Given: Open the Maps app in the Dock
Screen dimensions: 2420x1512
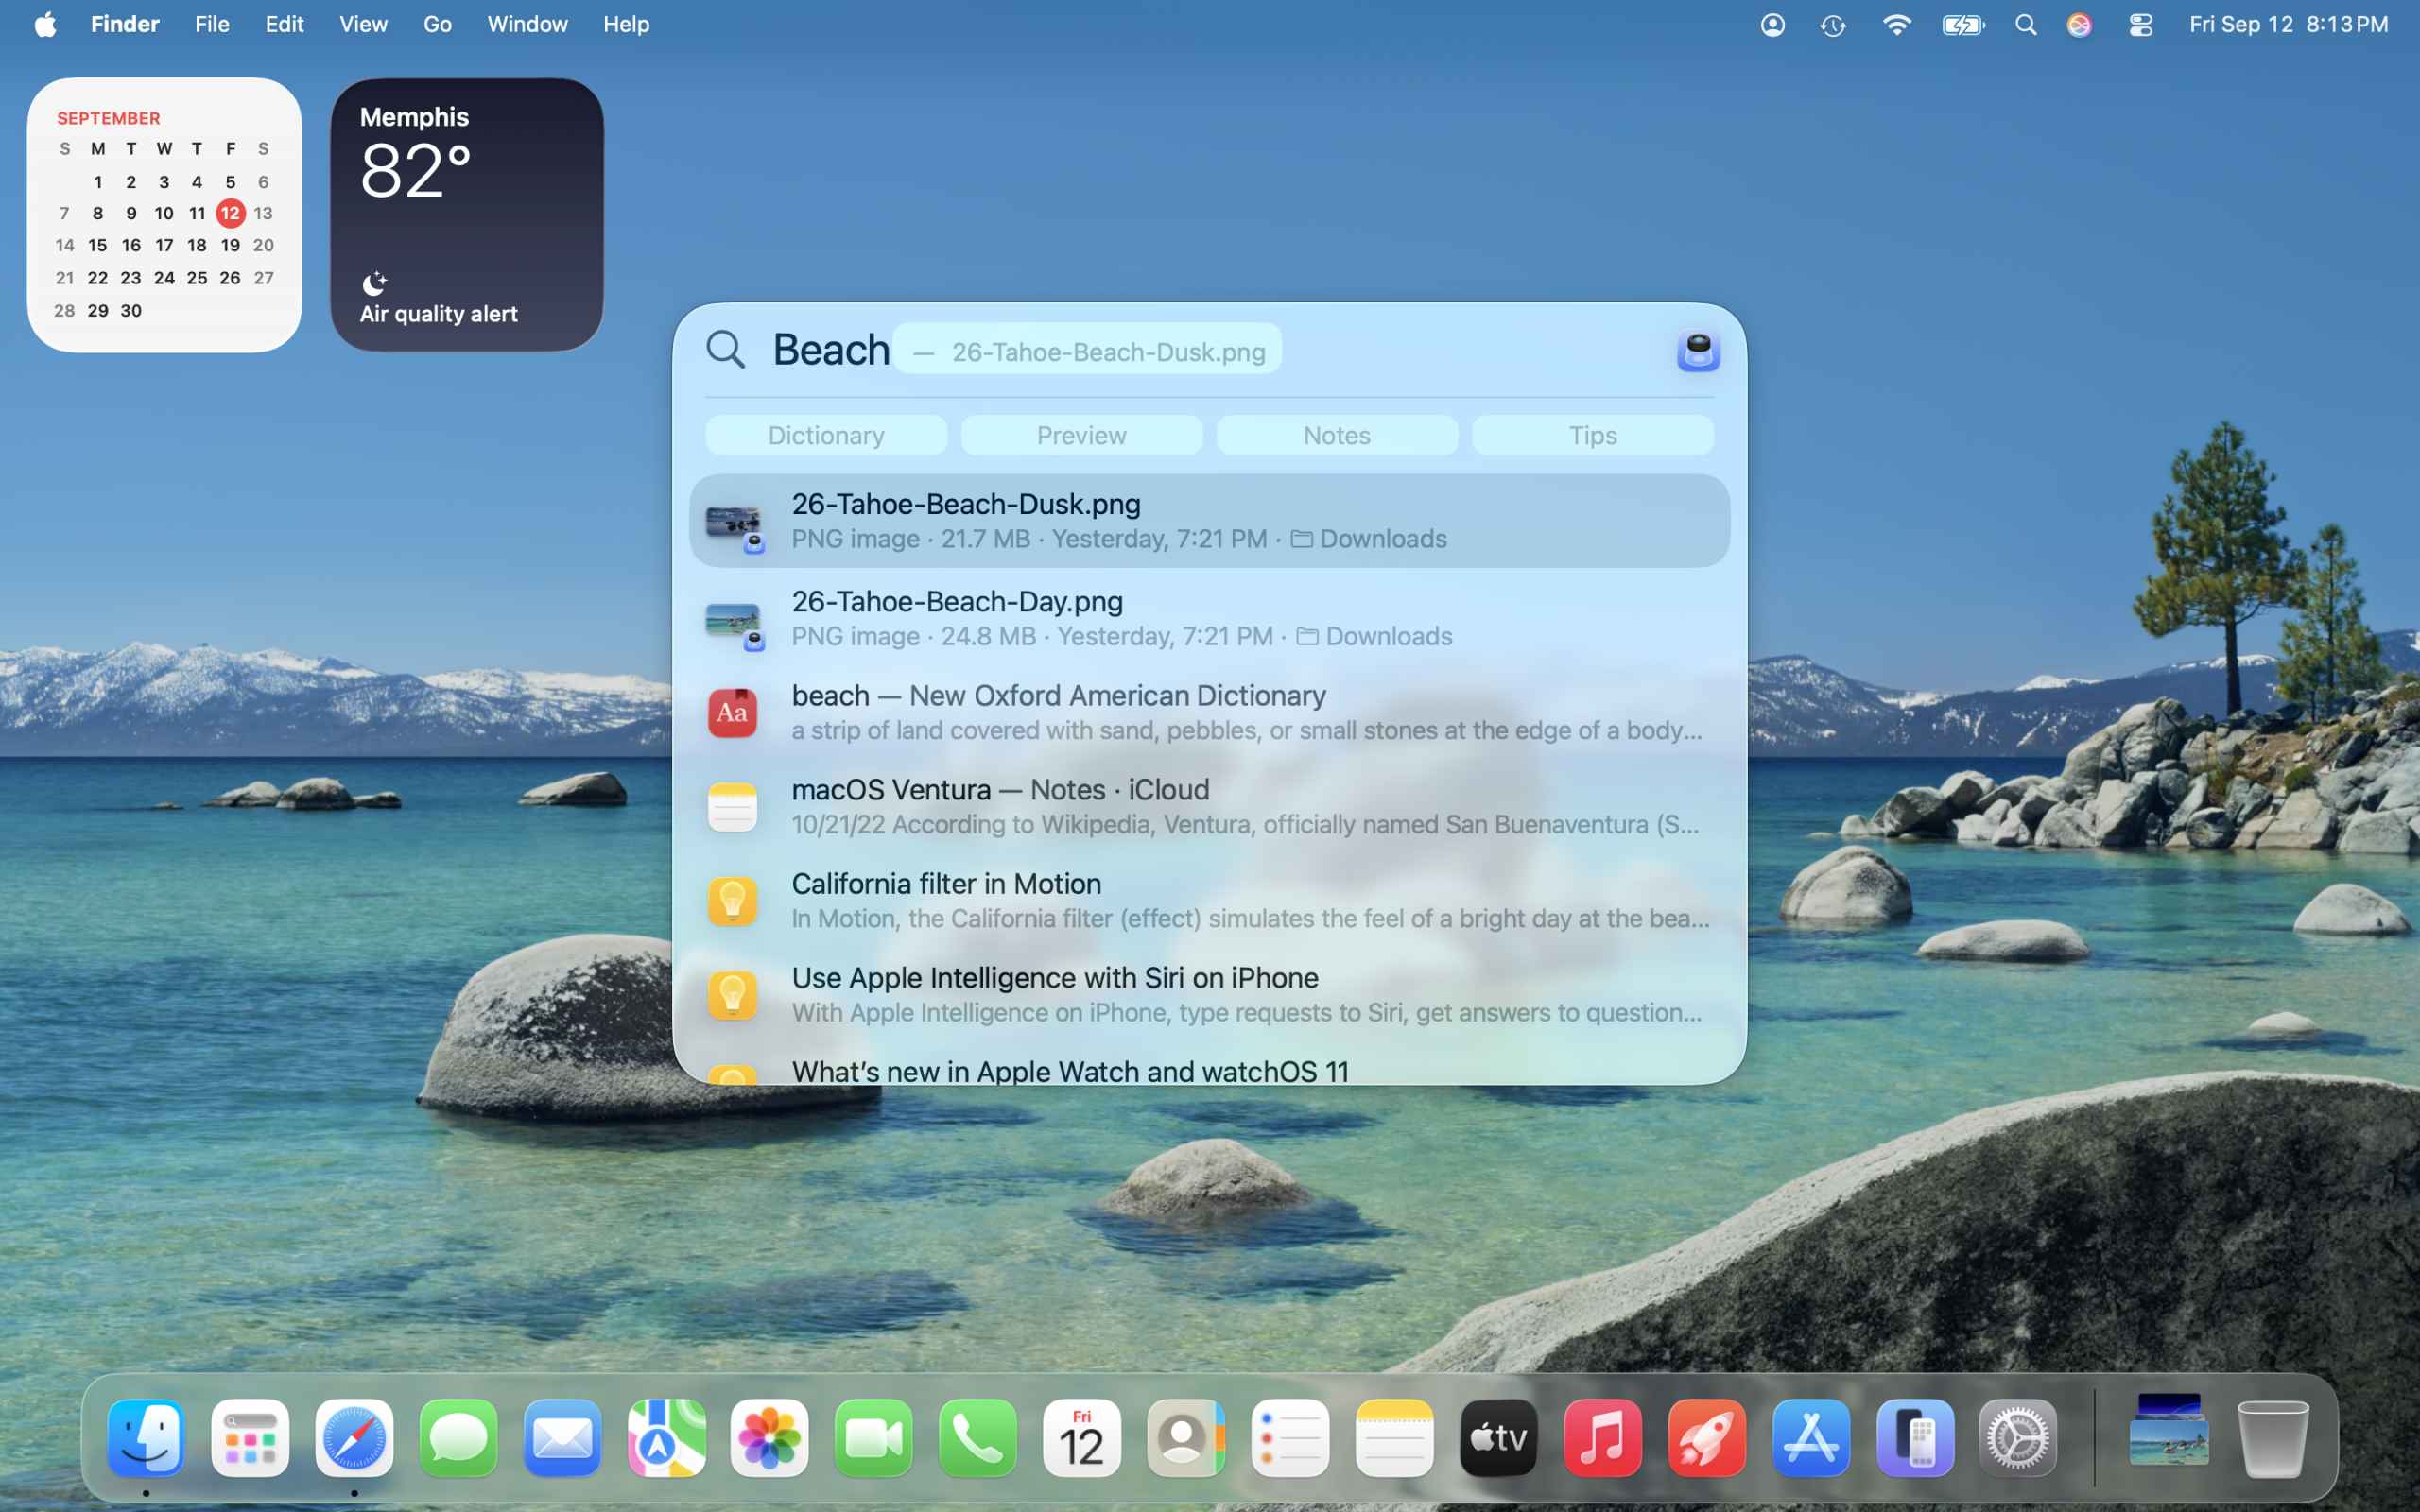Looking at the screenshot, I should [666, 1438].
